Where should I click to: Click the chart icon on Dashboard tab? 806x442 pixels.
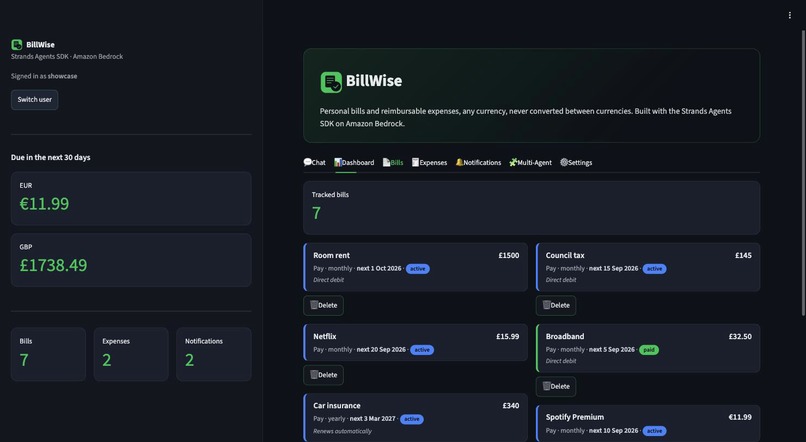pyautogui.click(x=338, y=162)
